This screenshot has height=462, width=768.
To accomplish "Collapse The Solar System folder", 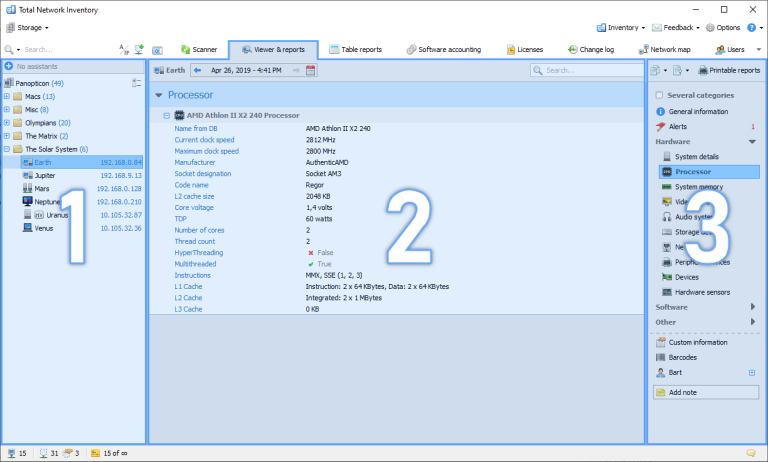I will 7,149.
